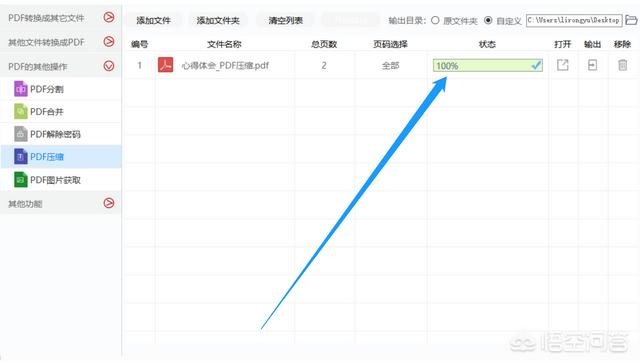Select the 原文件夹 output radio button
Screen dimensions: 640x364
point(435,20)
